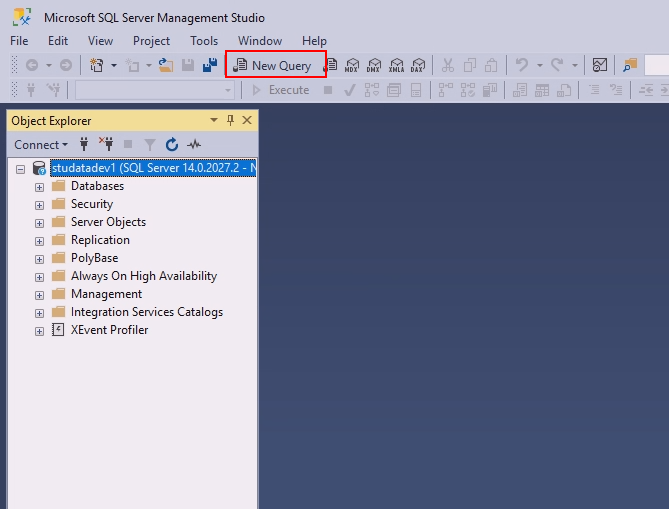Image resolution: width=669 pixels, height=509 pixels.
Task: Click the Decrease Indent icon
Action: 646,90
